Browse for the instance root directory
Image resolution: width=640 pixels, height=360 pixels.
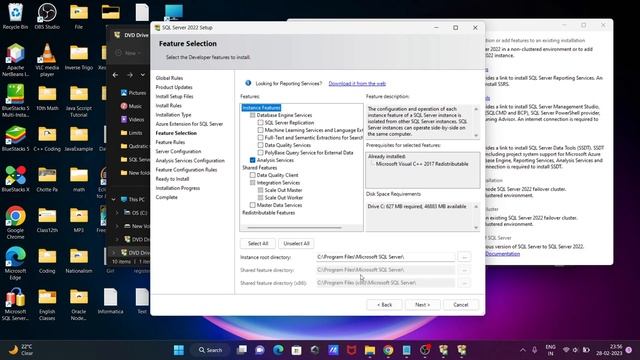point(464,257)
